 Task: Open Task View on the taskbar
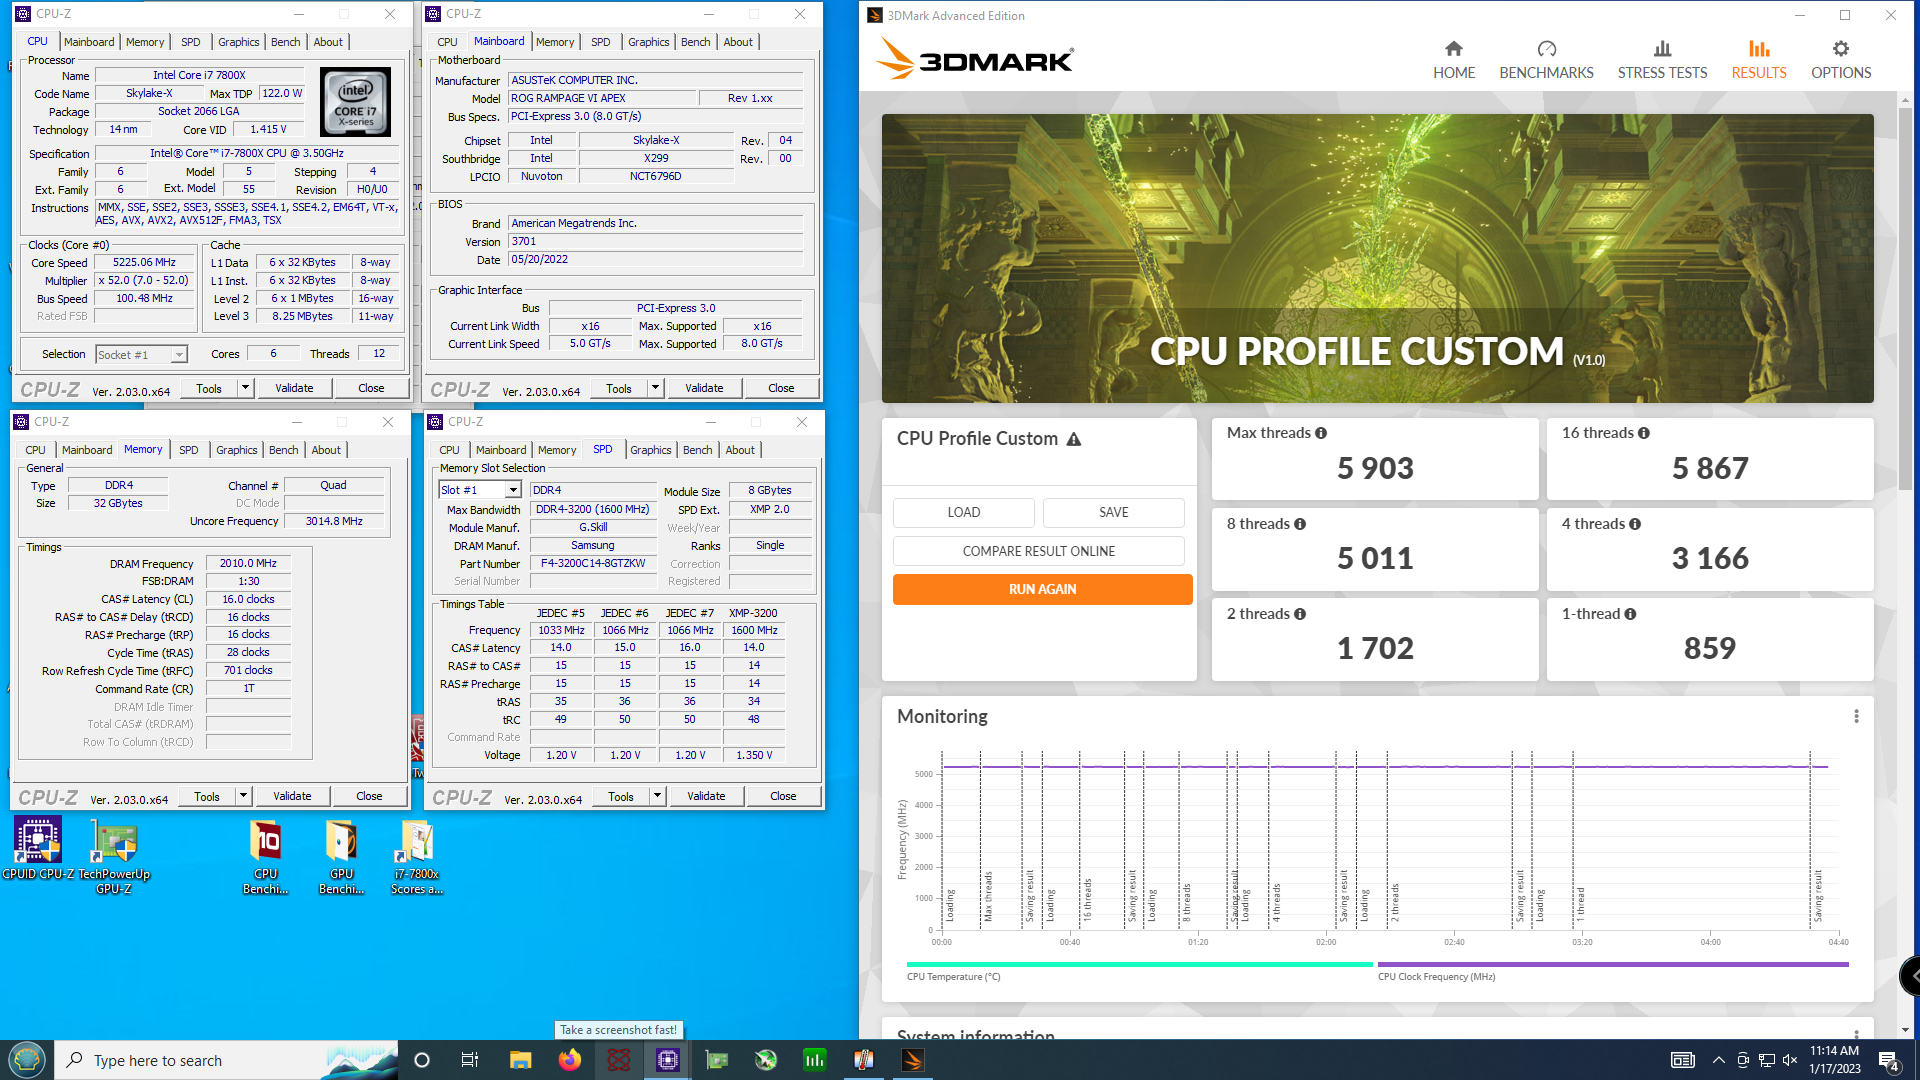tap(470, 1060)
